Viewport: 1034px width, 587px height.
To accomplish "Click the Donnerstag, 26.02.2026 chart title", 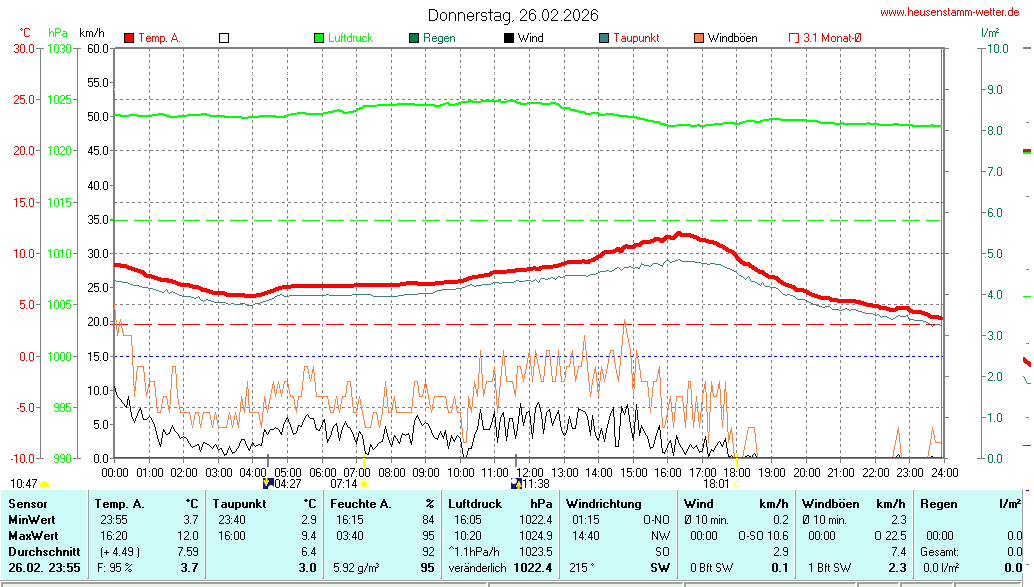I will (513, 15).
